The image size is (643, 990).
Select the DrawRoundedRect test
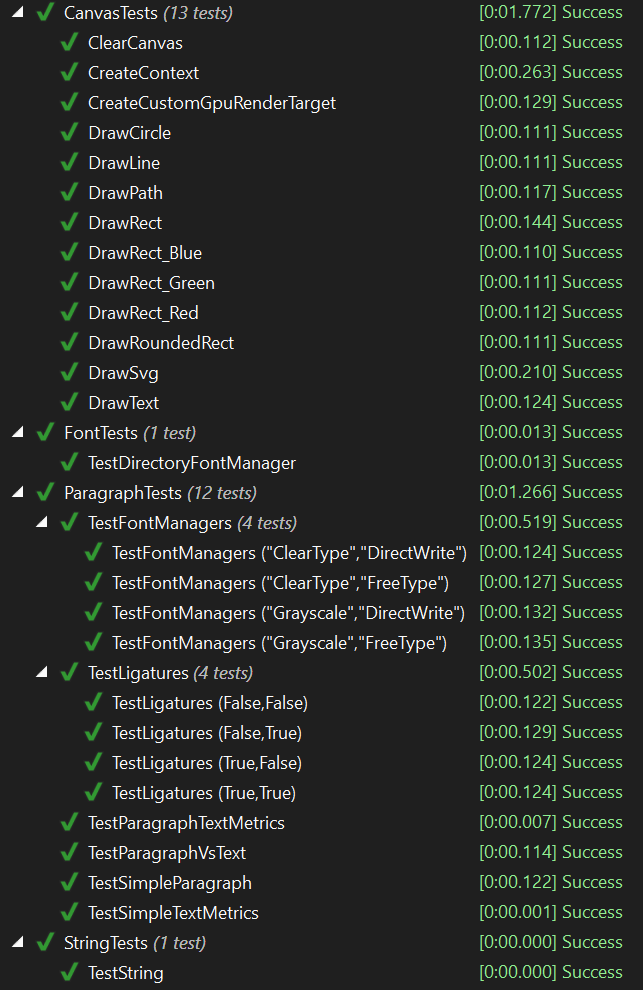(161, 343)
